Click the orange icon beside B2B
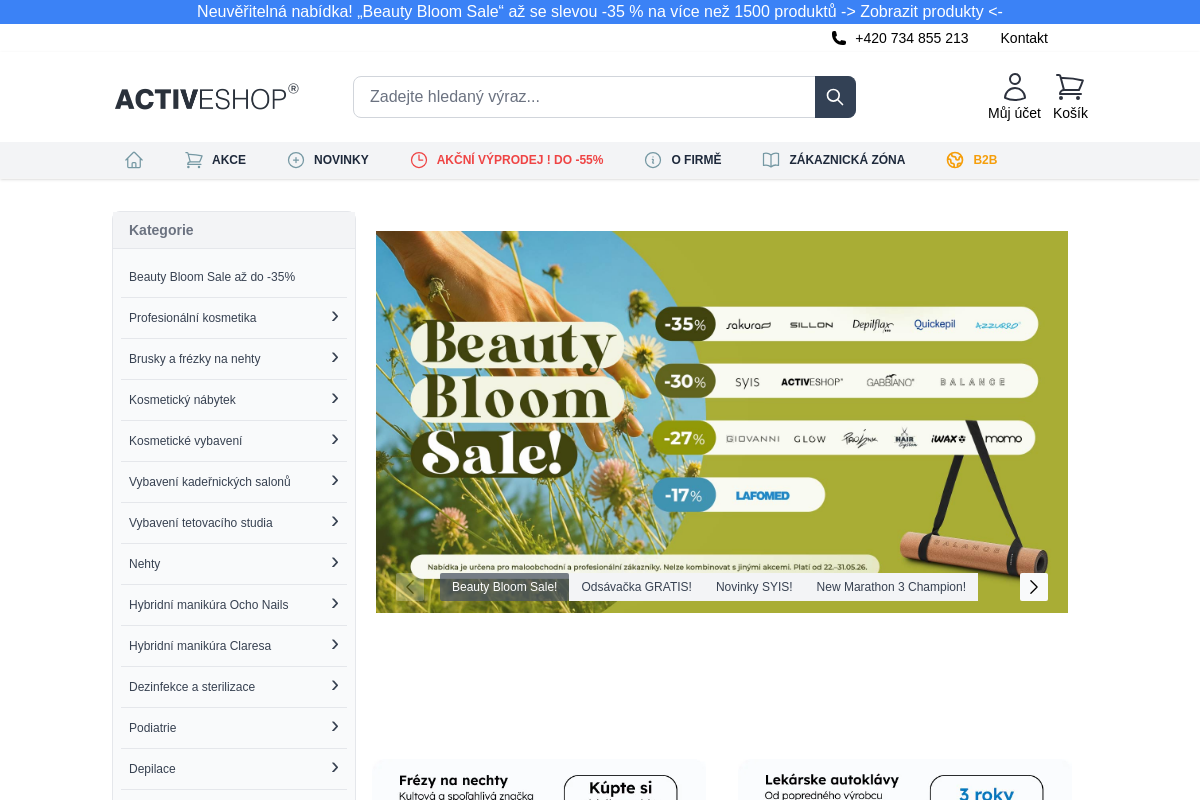1200x800 pixels. (955, 160)
